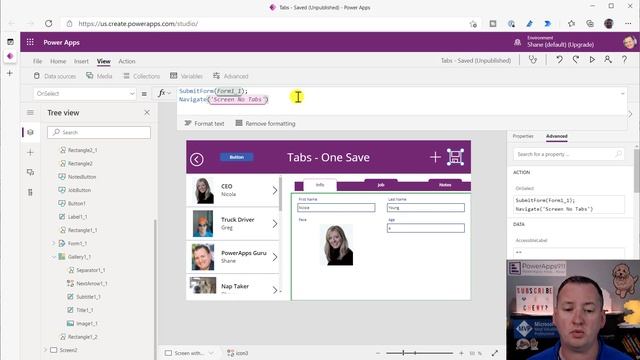Click the environment icon in header

(518, 42)
